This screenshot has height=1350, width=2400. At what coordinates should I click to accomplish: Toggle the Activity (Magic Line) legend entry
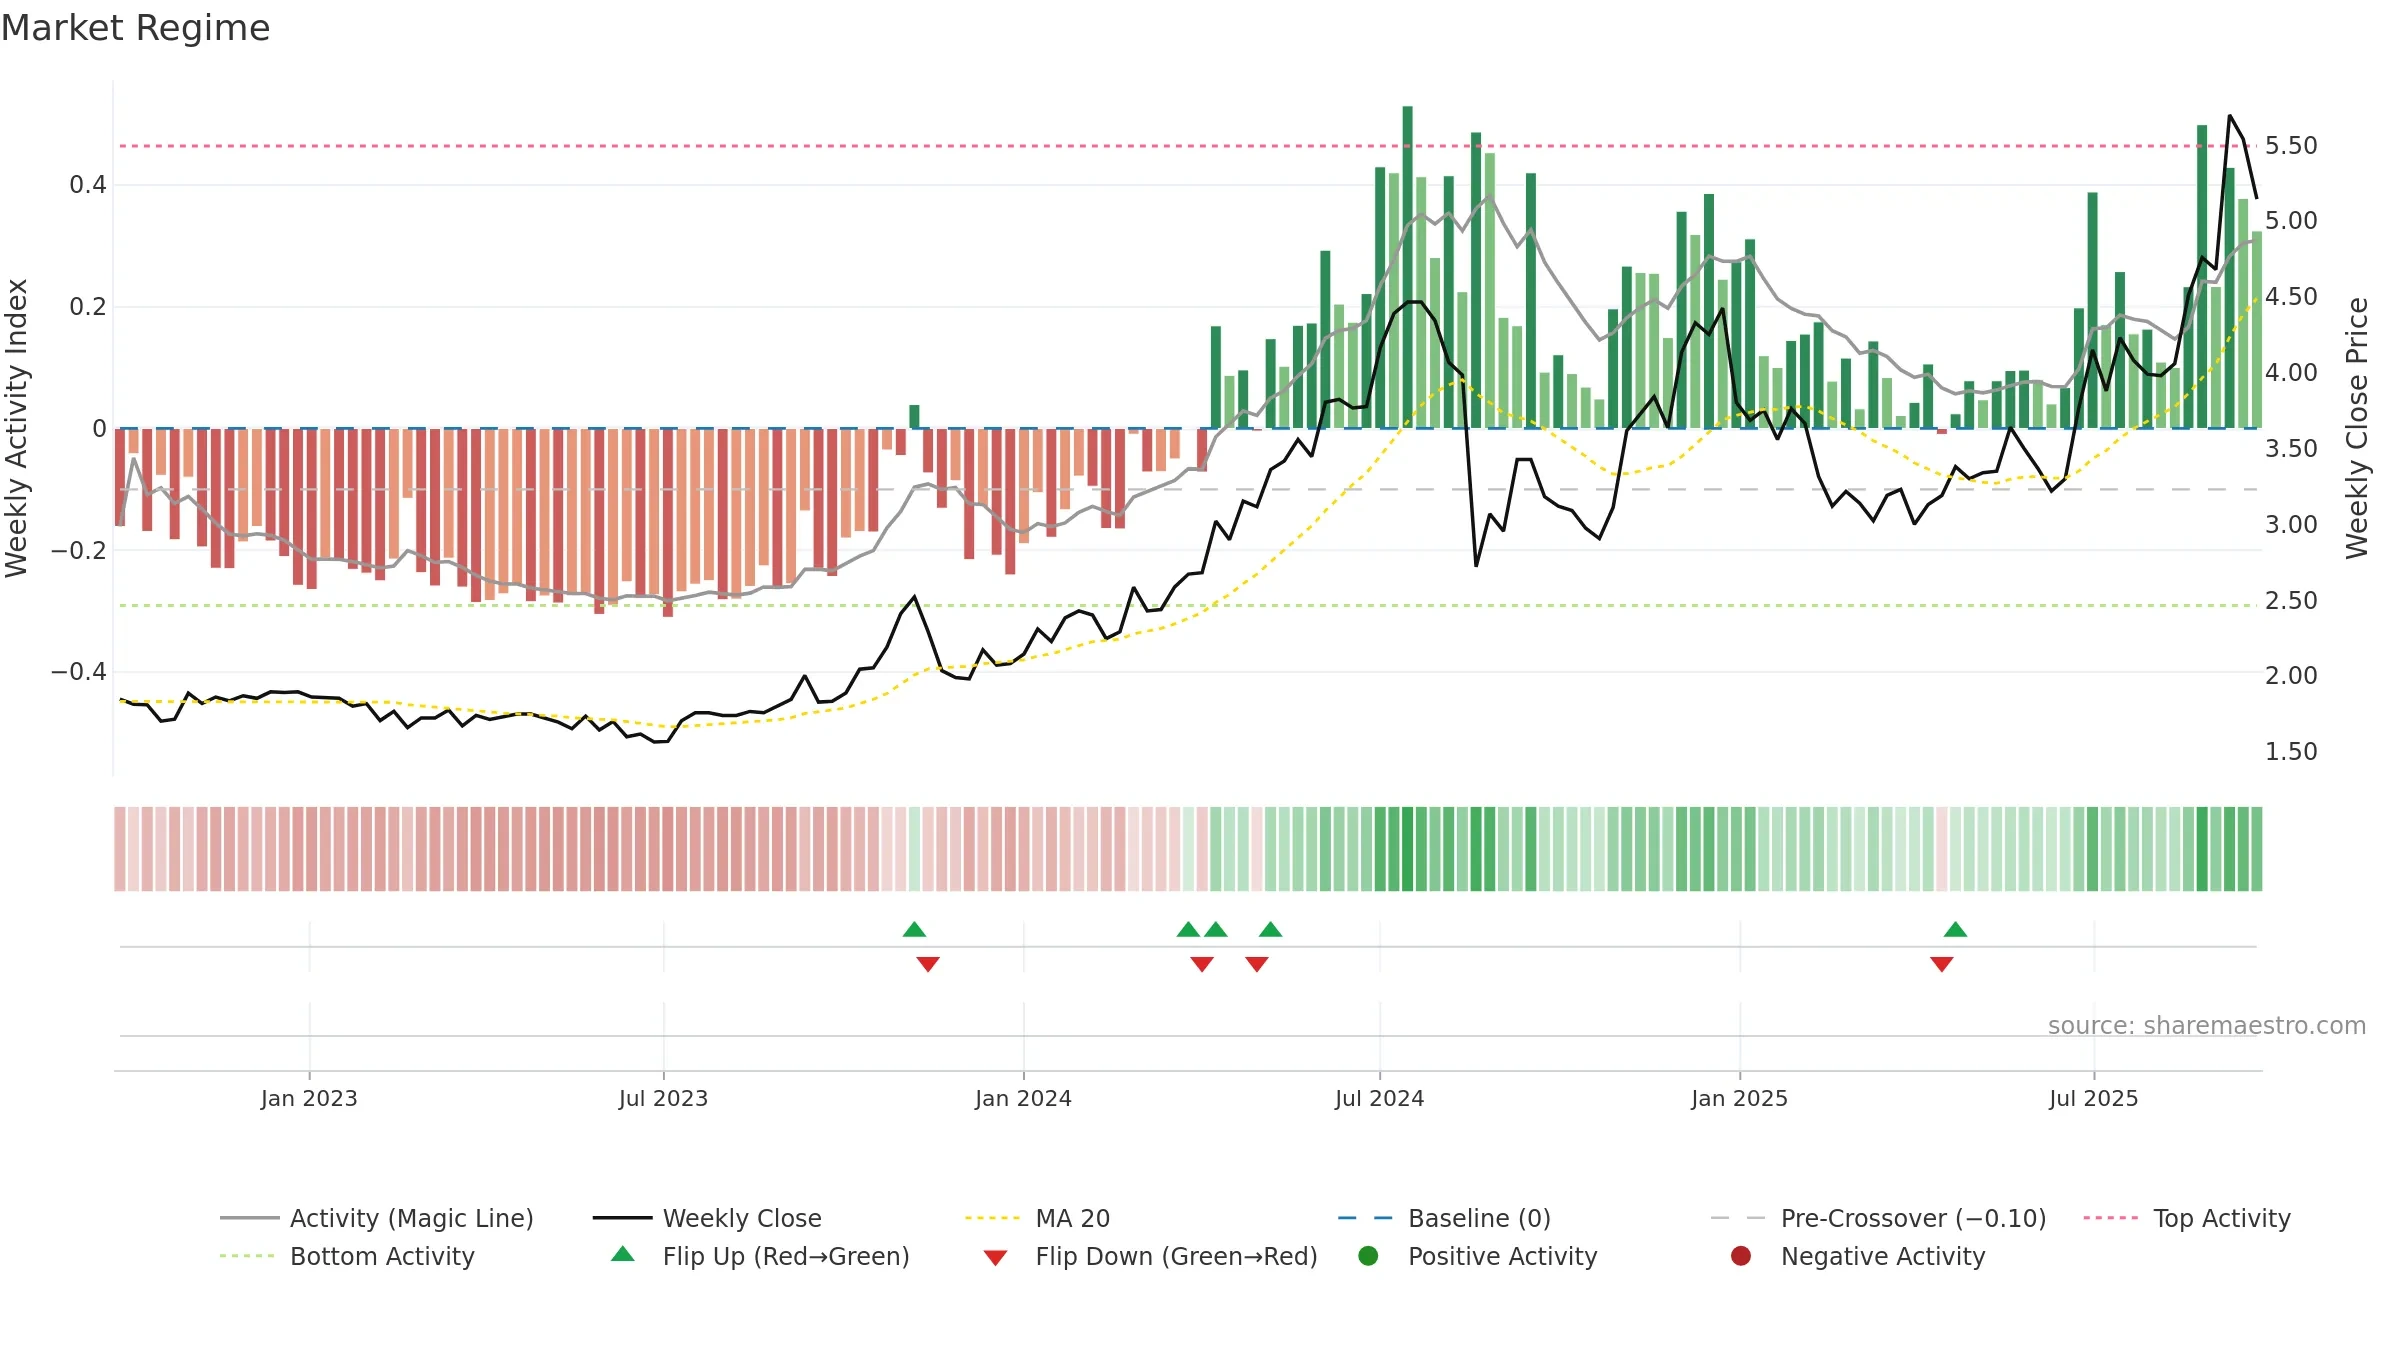pos(377,1218)
